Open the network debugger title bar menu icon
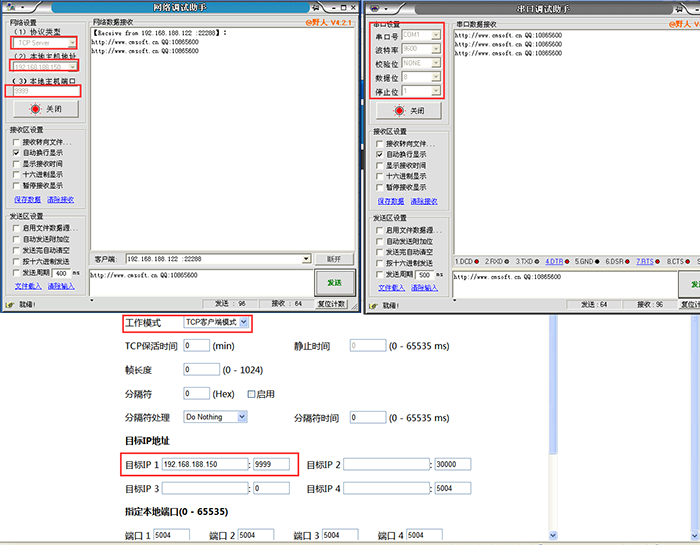The height and width of the screenshot is (545, 700). (x=9, y=7)
